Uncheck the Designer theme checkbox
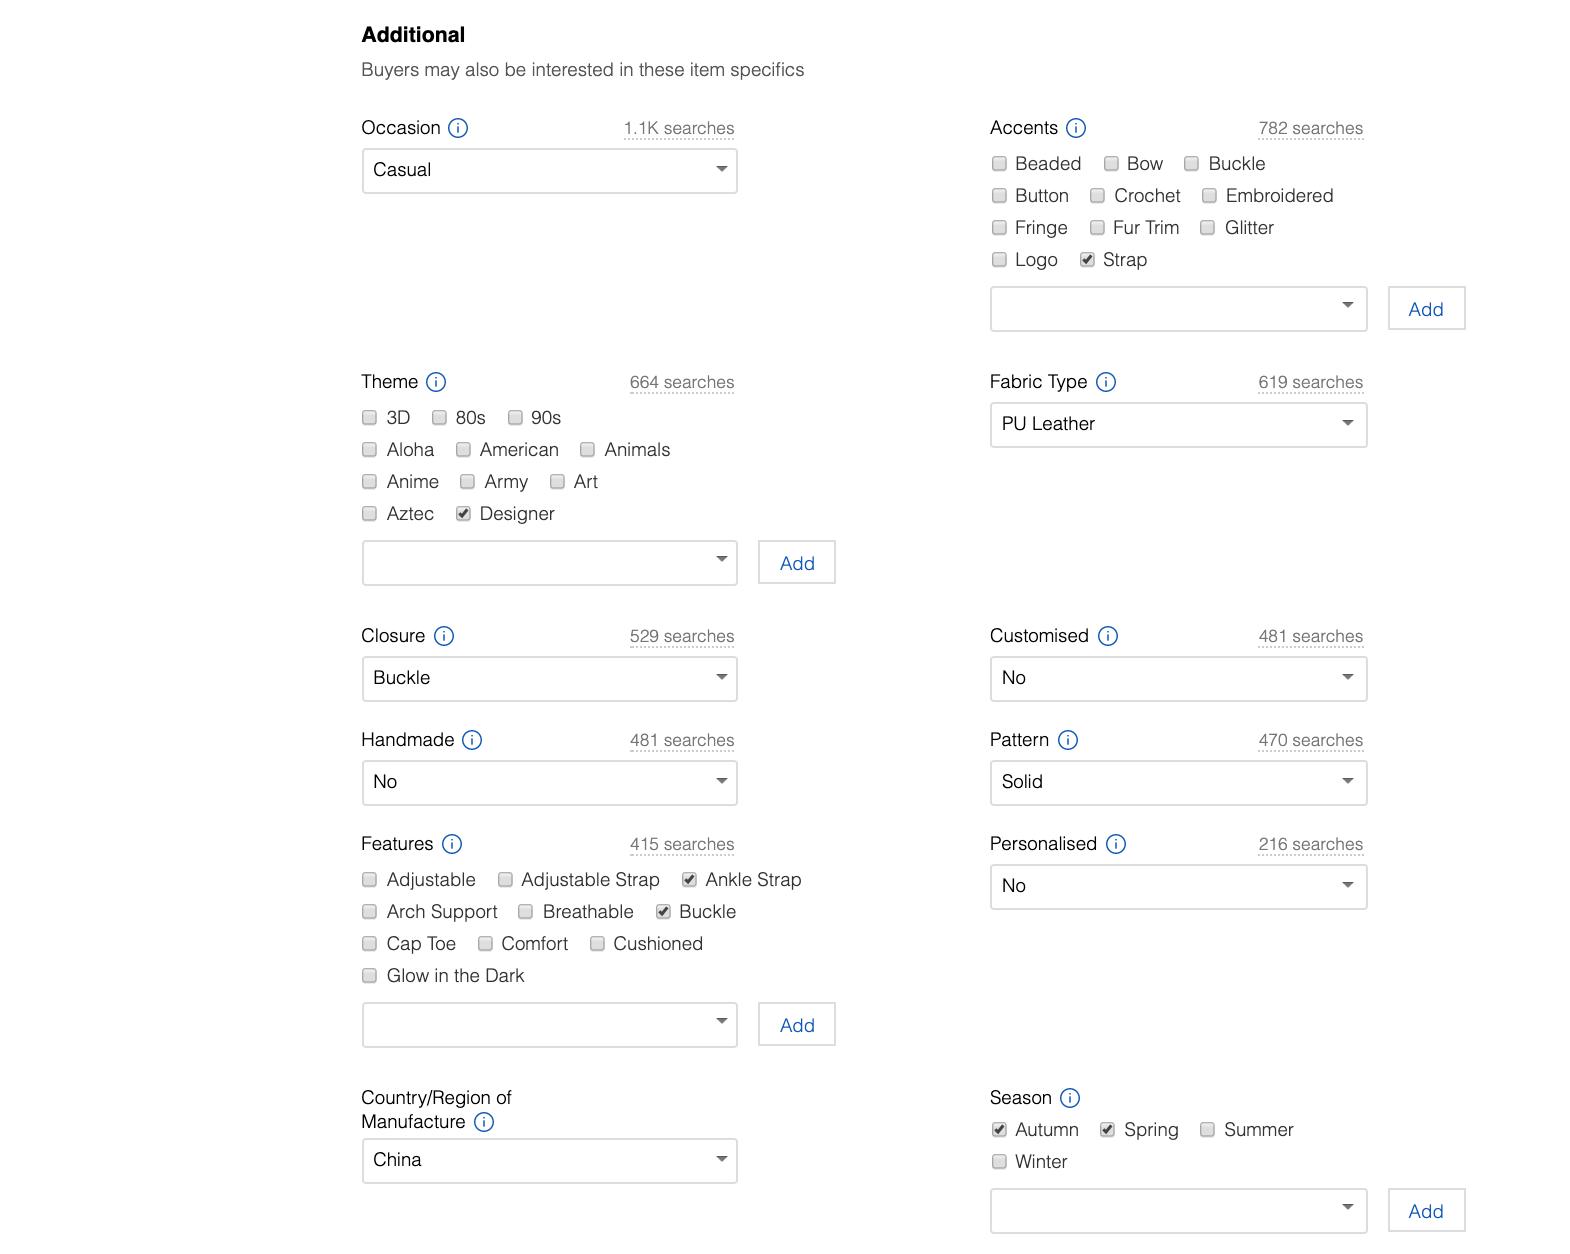The width and height of the screenshot is (1570, 1254). click(463, 514)
